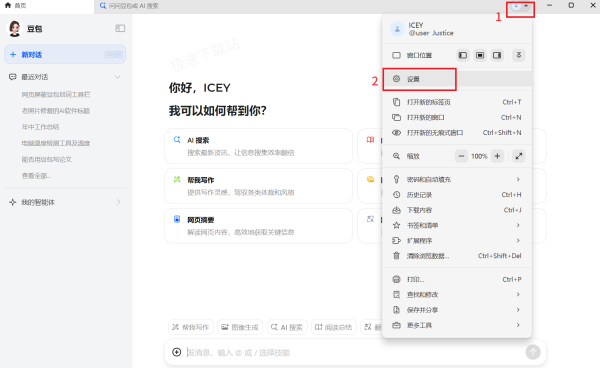The width and height of the screenshot is (600, 368).
Task: Open 设置 from the dropdown menu
Action: 457,79
